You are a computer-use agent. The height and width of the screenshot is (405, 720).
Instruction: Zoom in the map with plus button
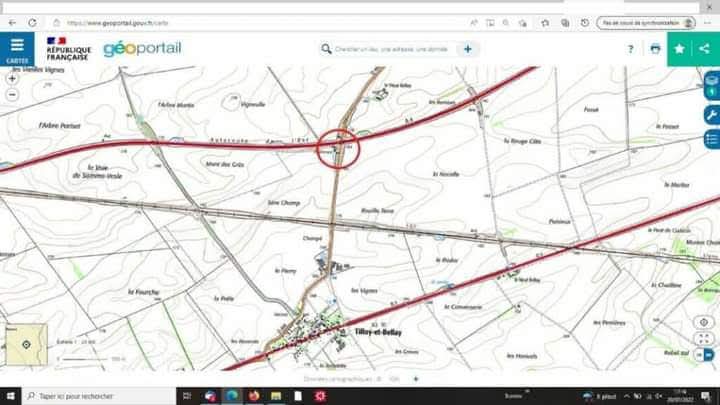coord(12,79)
